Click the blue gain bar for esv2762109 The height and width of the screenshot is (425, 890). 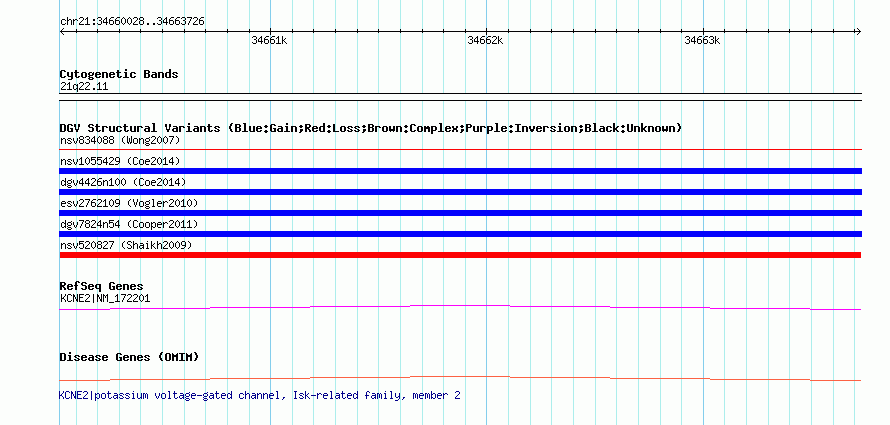click(x=461, y=213)
